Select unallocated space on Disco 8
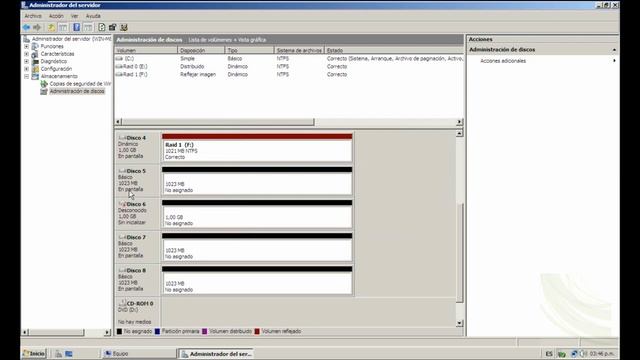The image size is (640, 360). point(257,280)
